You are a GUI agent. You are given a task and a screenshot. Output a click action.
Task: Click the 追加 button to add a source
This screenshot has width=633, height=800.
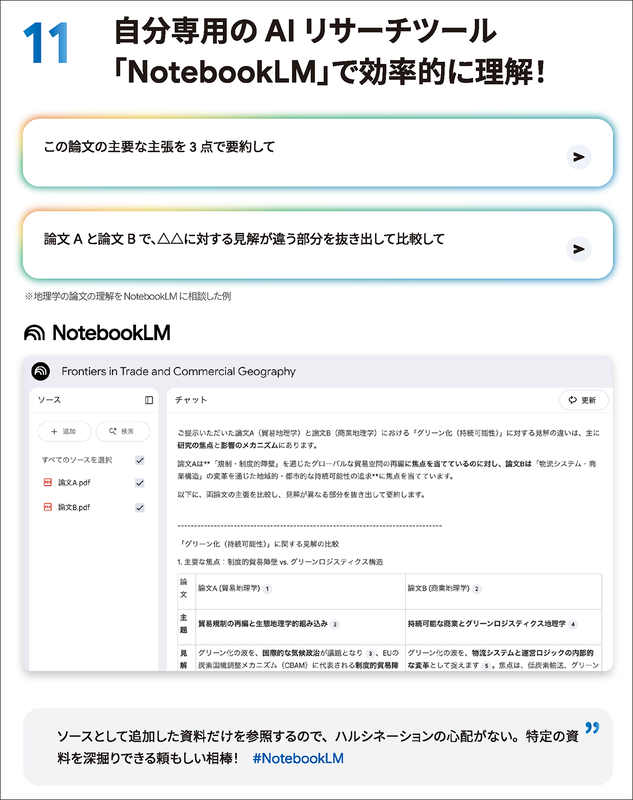[x=64, y=431]
